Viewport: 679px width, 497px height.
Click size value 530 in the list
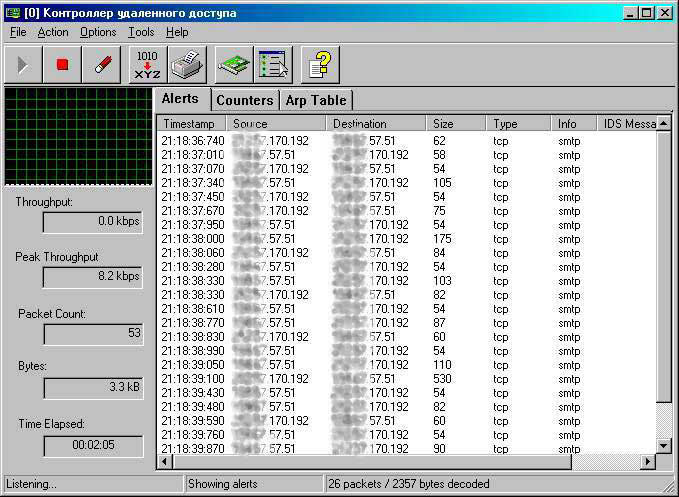(442, 379)
